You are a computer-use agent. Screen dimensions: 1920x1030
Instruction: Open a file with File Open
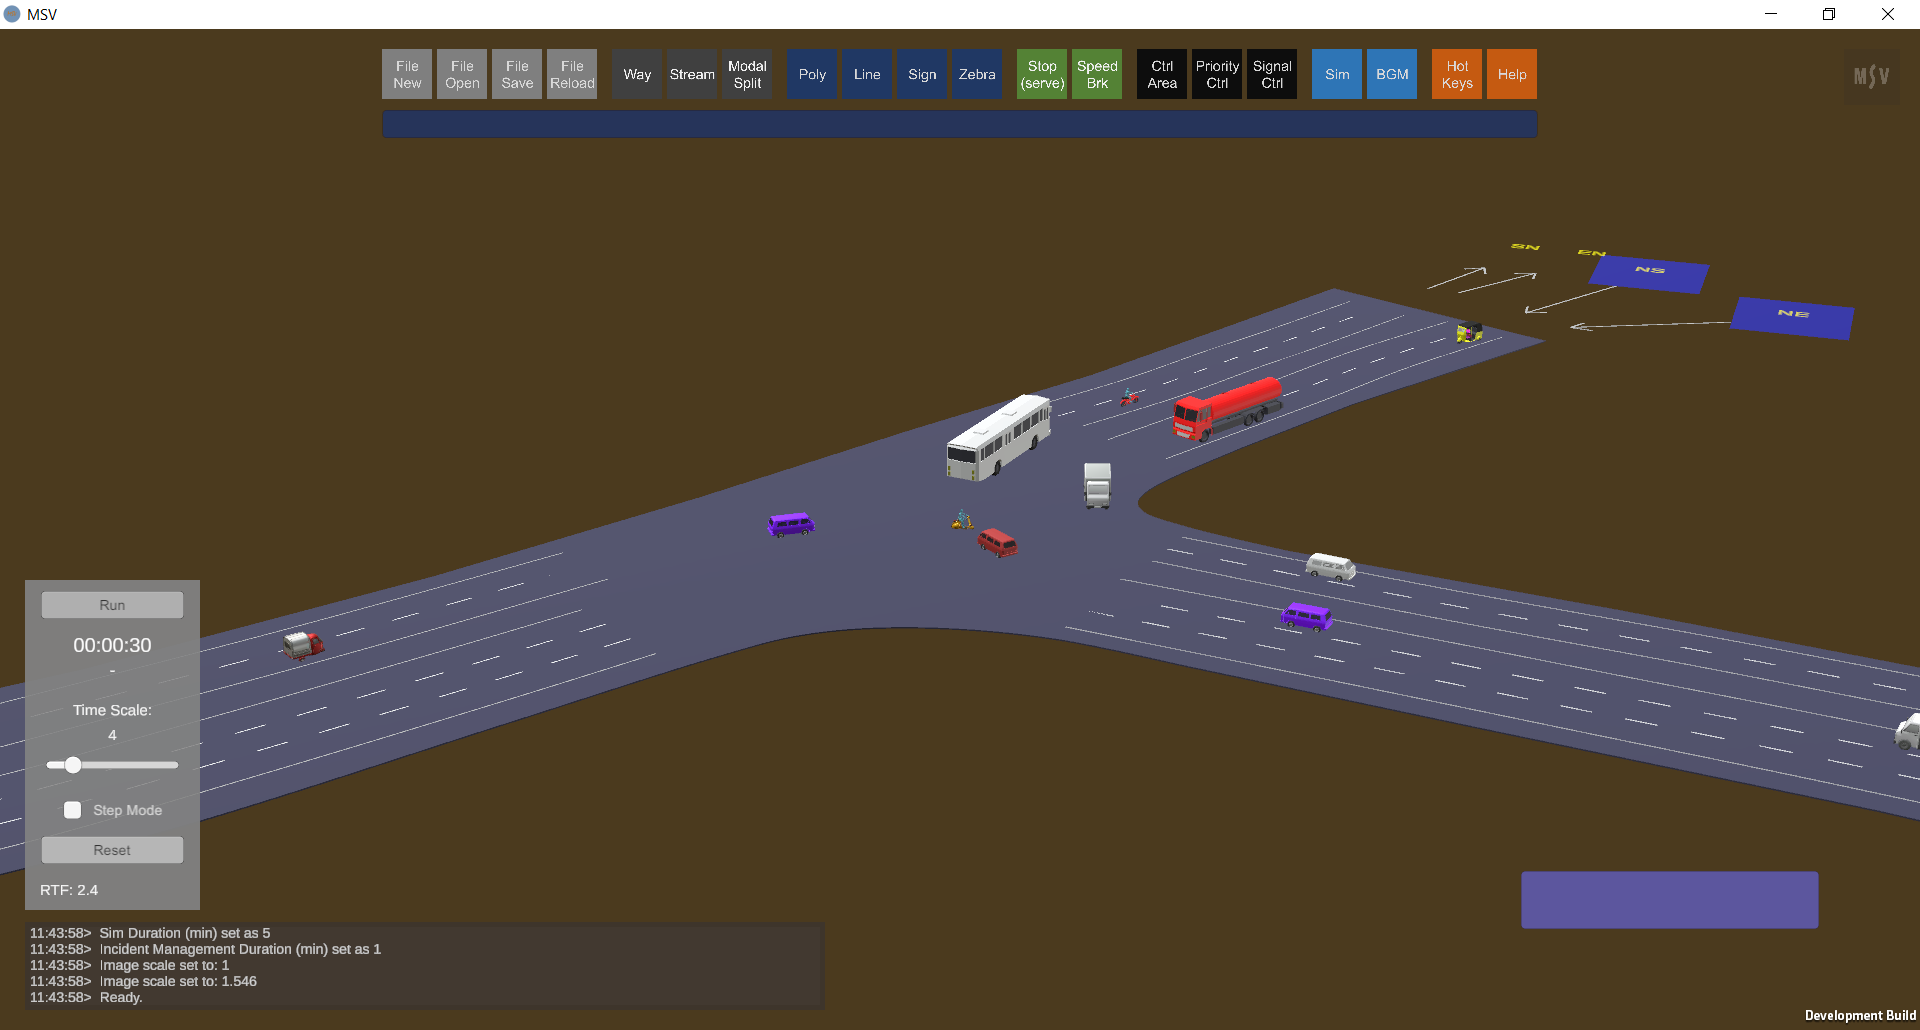coord(462,74)
